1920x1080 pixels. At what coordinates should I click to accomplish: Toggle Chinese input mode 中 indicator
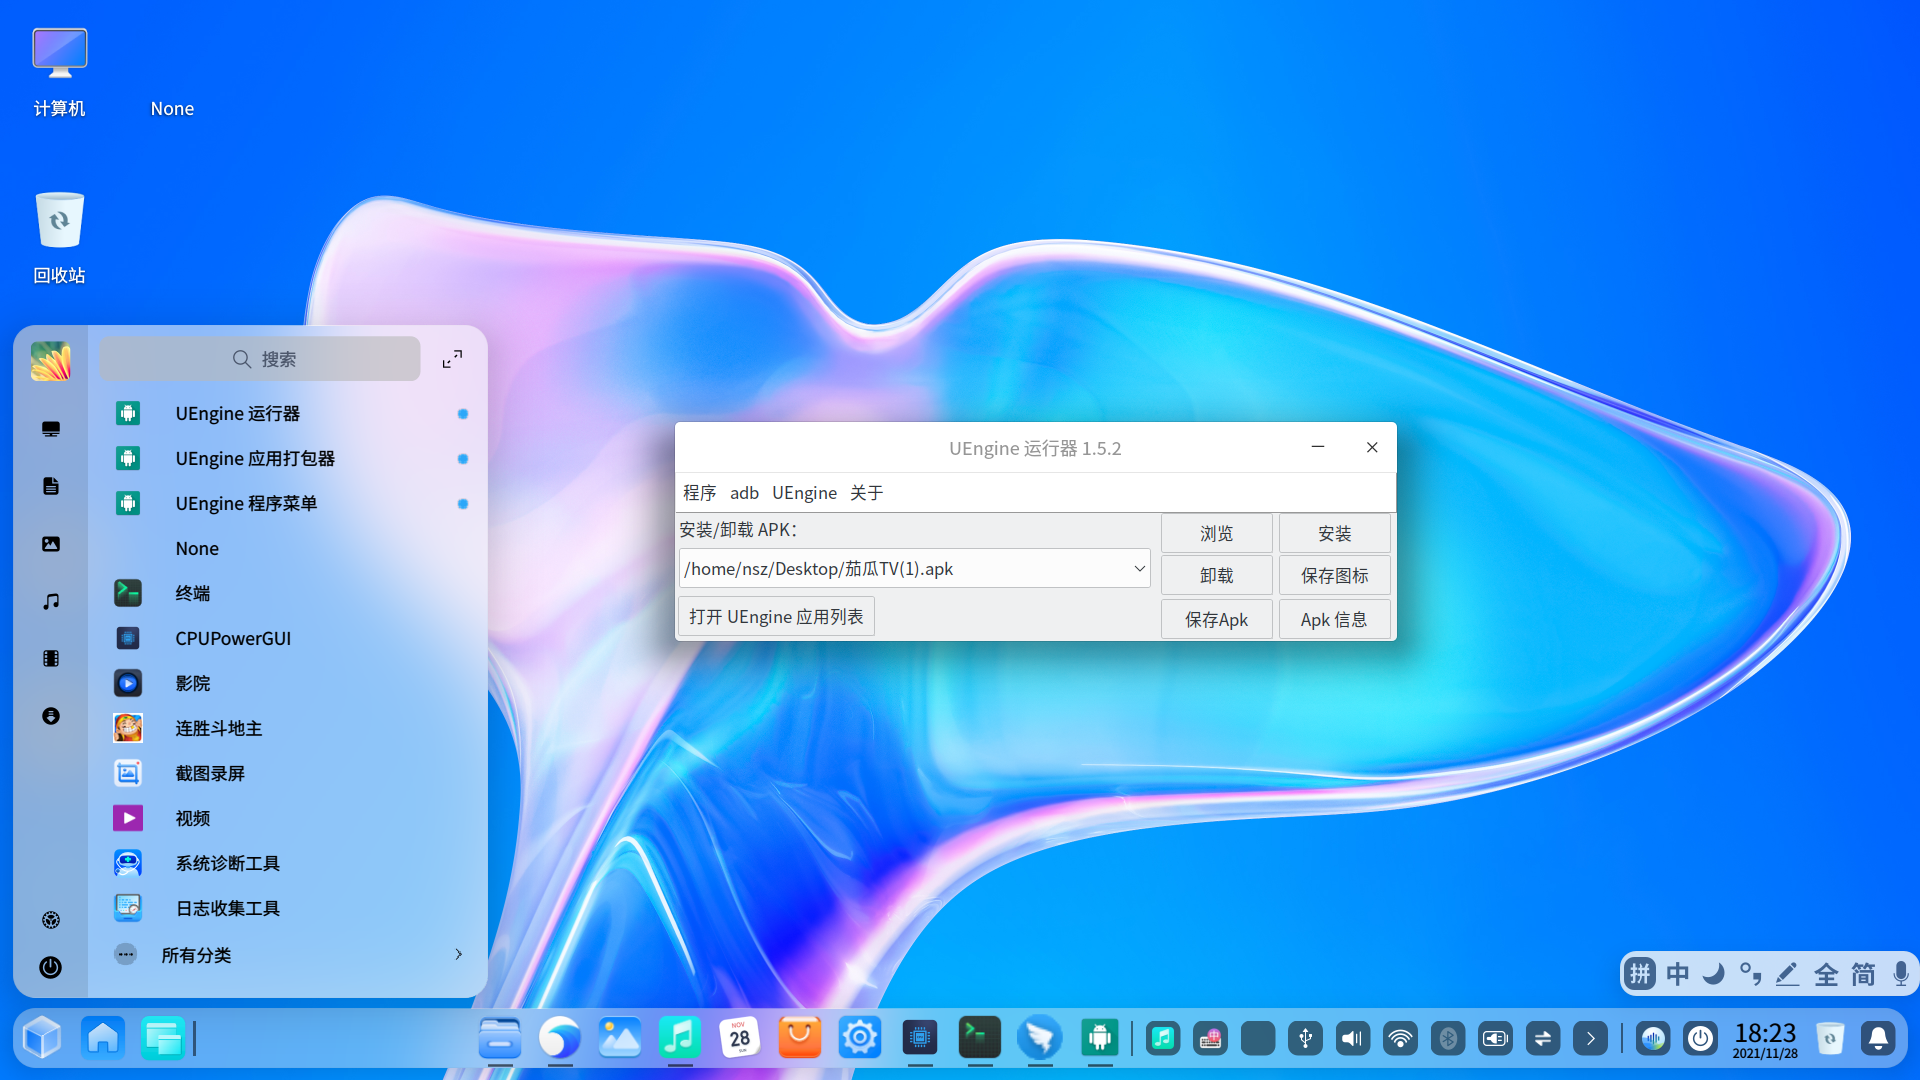coord(1677,974)
